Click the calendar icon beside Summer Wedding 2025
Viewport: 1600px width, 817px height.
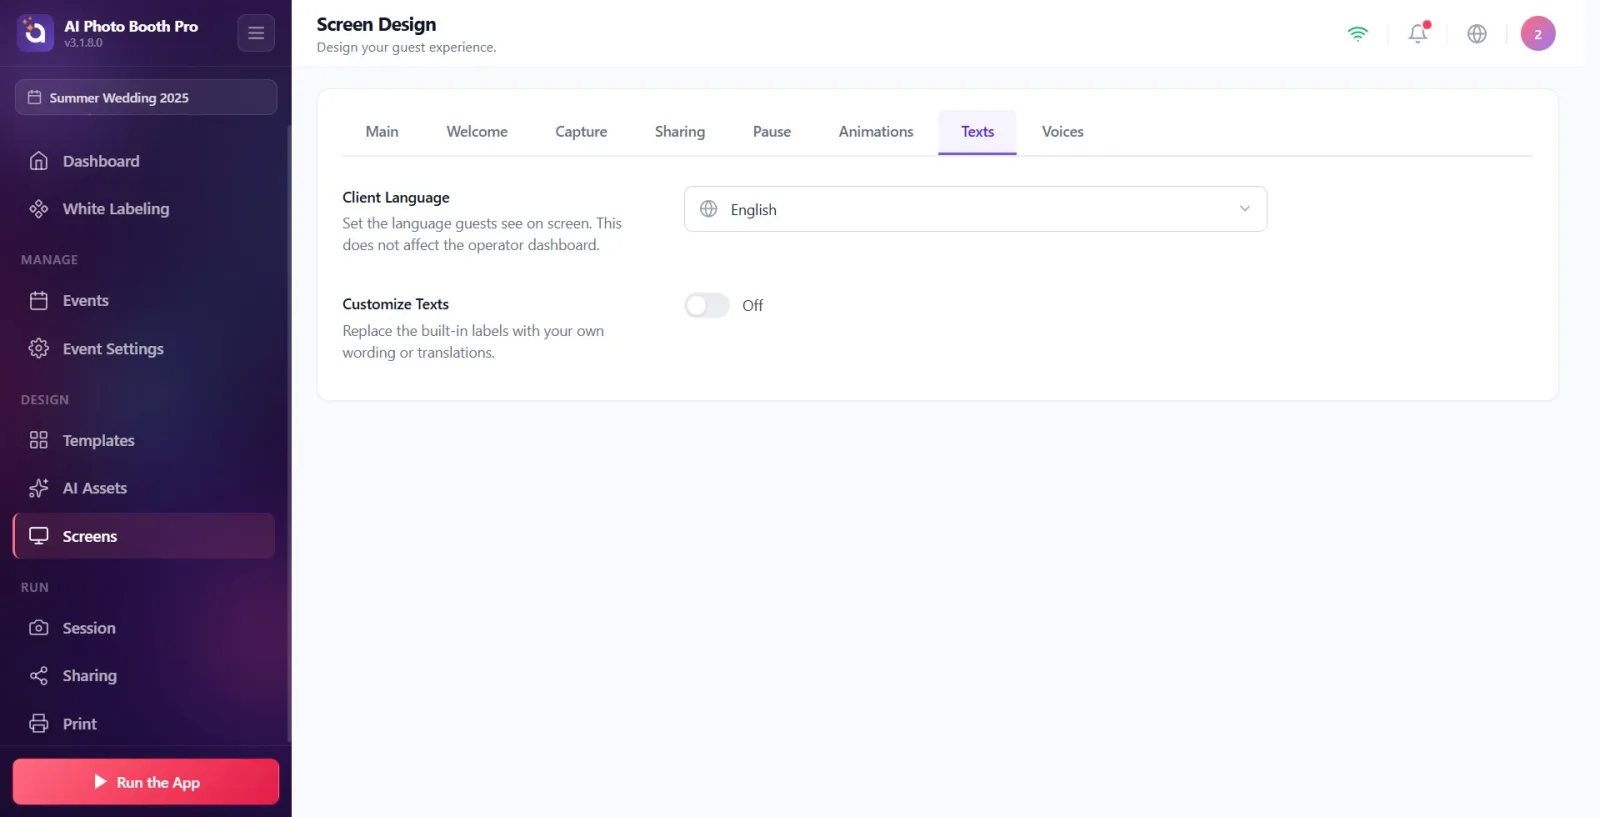click(x=34, y=97)
